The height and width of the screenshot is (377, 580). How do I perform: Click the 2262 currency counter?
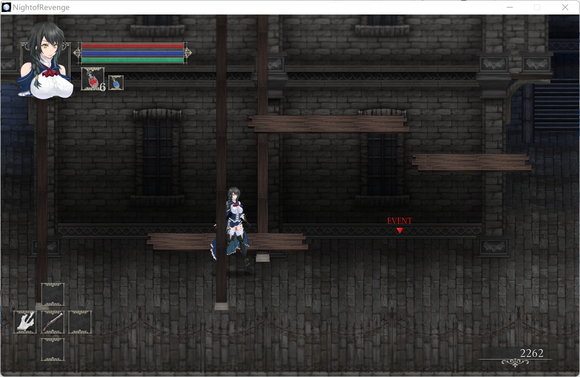532,353
